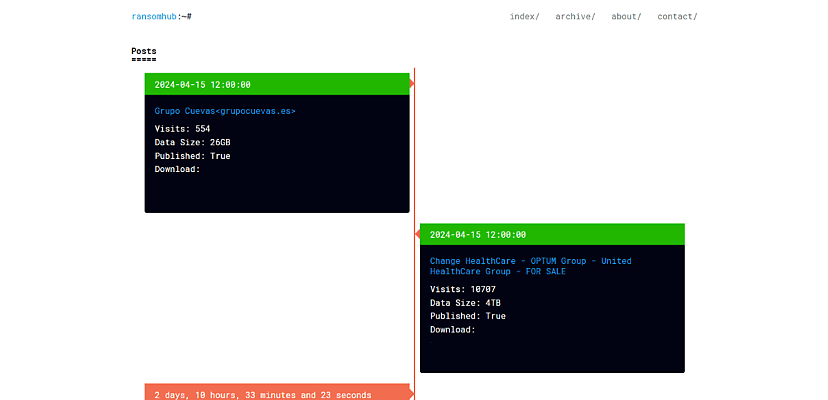Click 'Visits: 554' text in Grupo Cuevas card

(x=183, y=128)
